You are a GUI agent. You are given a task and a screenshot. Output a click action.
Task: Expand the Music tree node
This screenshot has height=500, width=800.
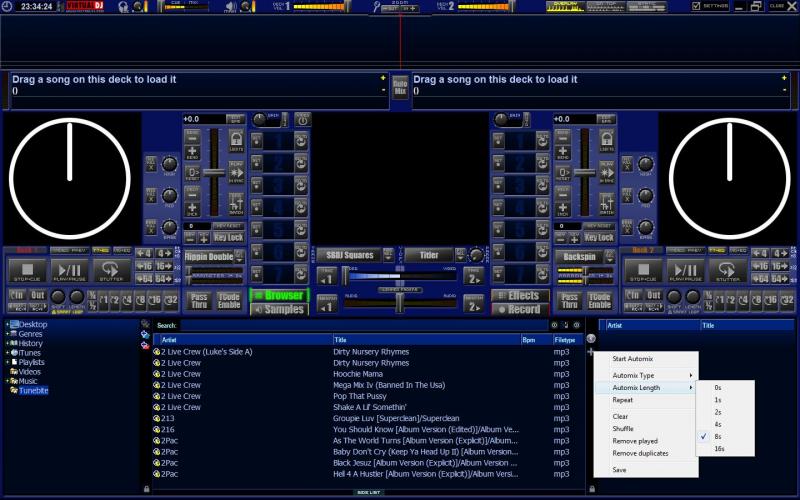(x=7, y=381)
